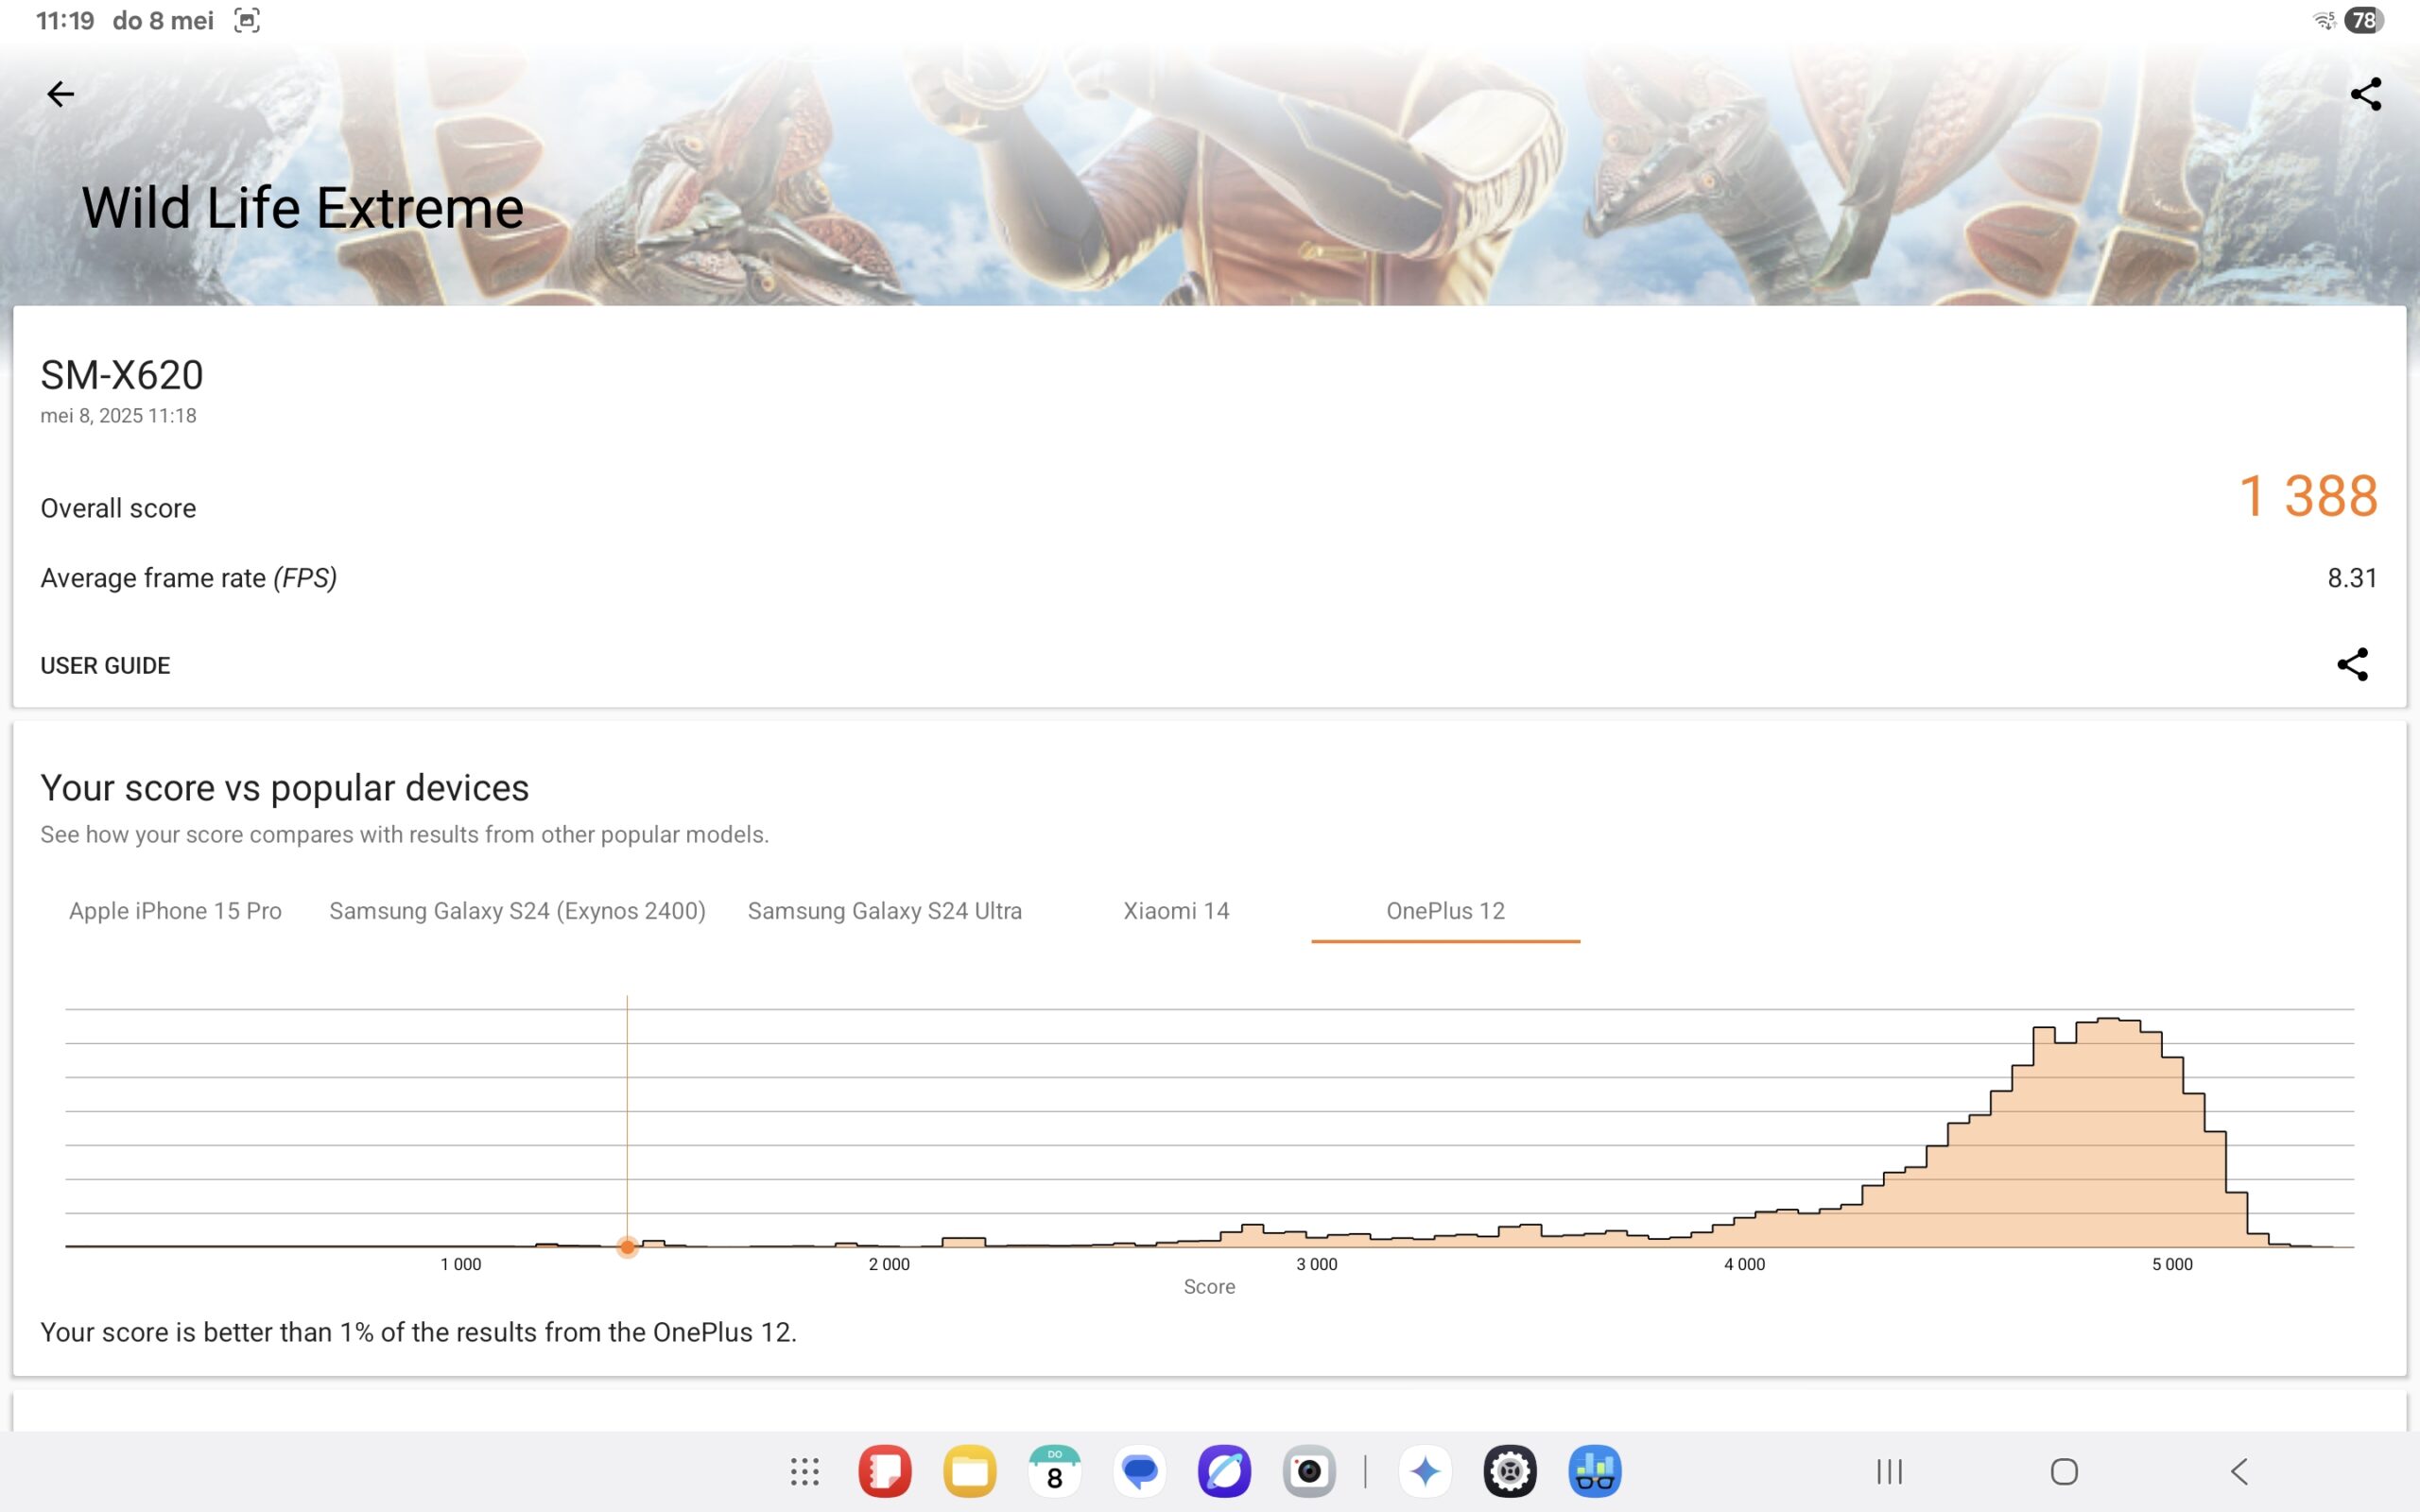
Task: Launch the Samsung Internet browser
Action: point(1224,1472)
